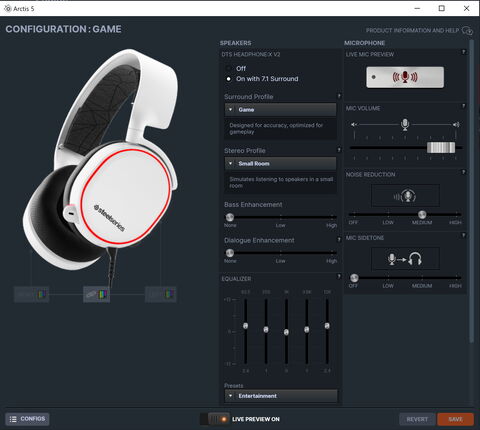Click the quiet-mic icon at volume minimum

point(354,125)
